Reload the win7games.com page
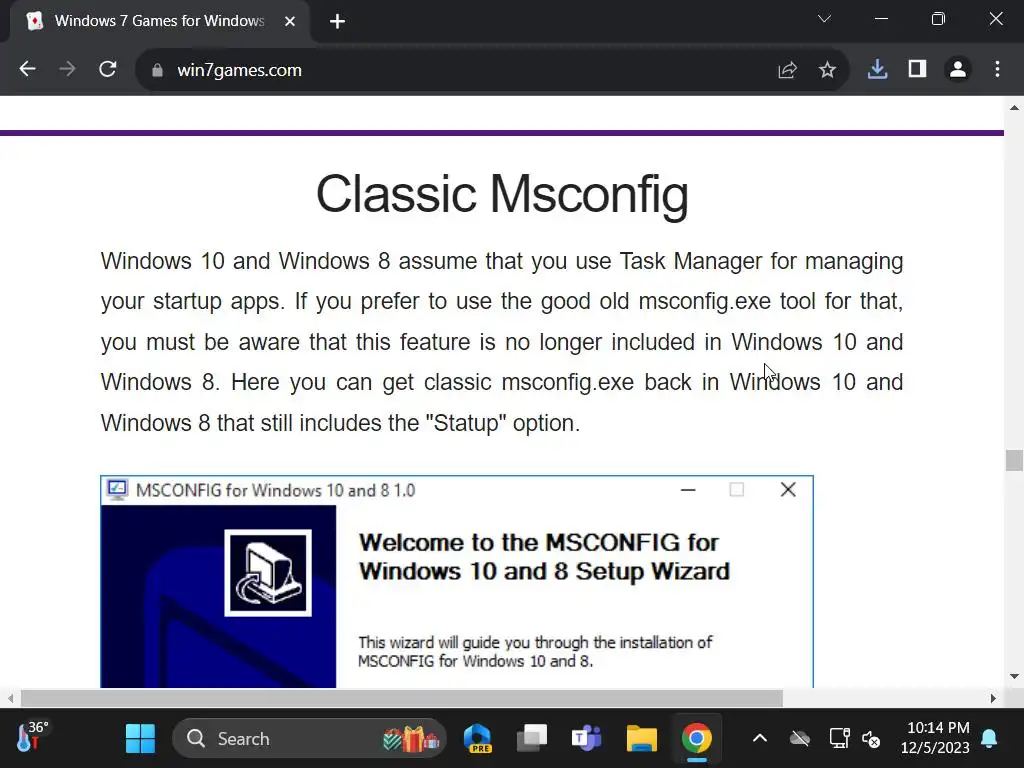 108,69
